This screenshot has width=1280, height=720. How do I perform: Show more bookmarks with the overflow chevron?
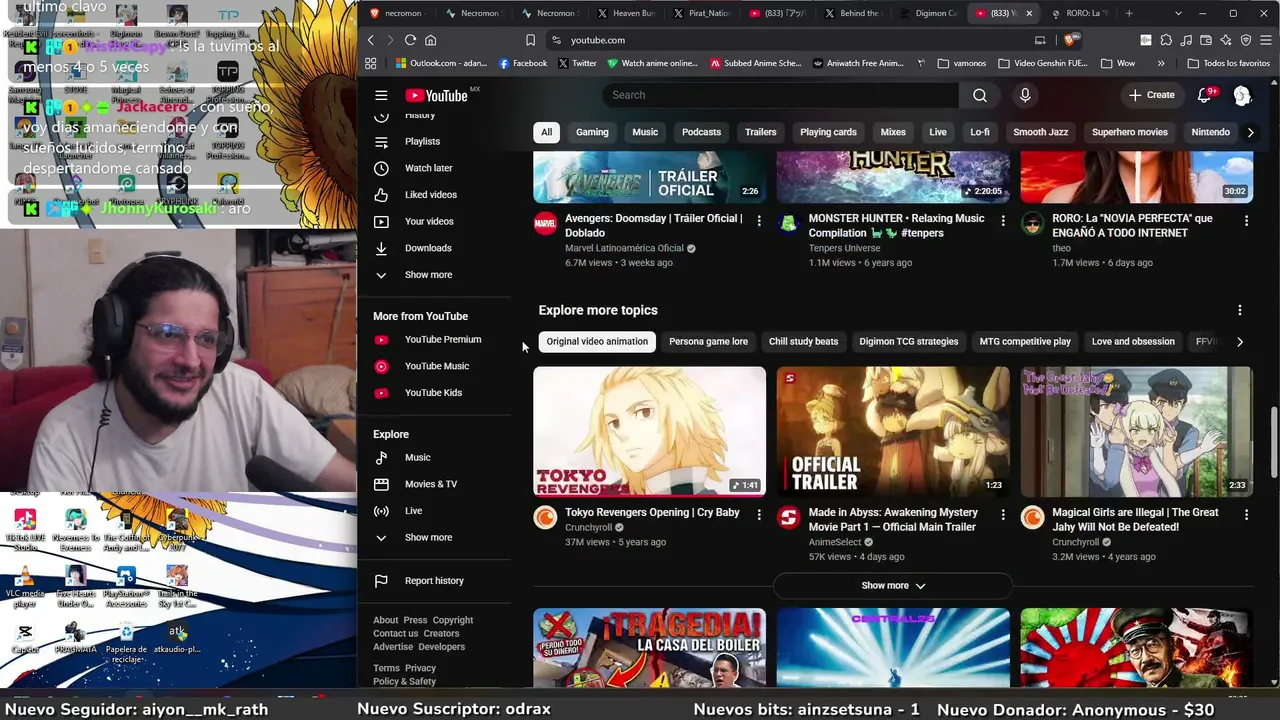point(1161,63)
